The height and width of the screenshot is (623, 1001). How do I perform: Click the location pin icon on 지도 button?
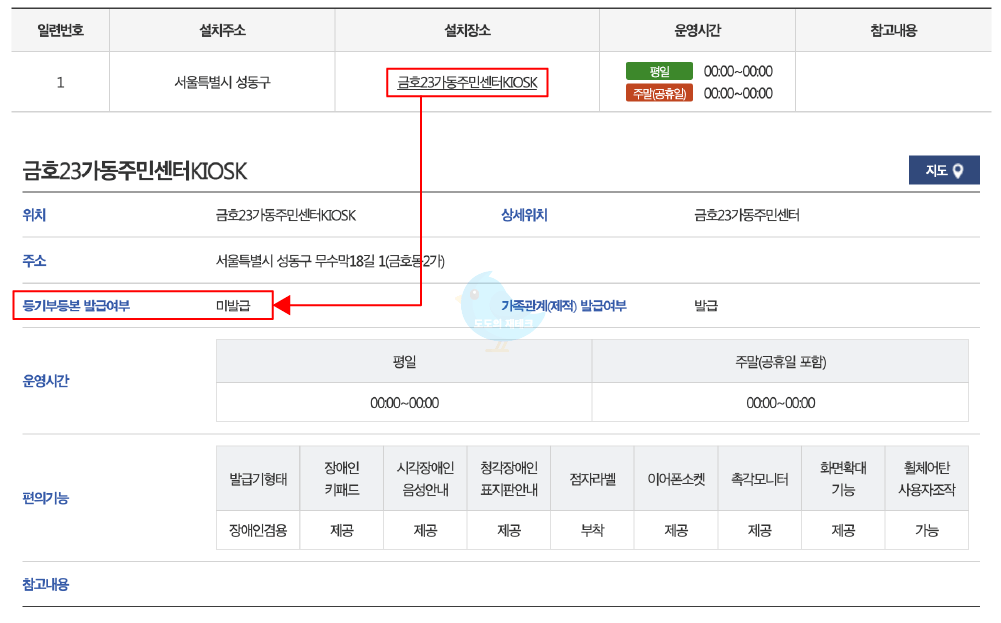958,171
